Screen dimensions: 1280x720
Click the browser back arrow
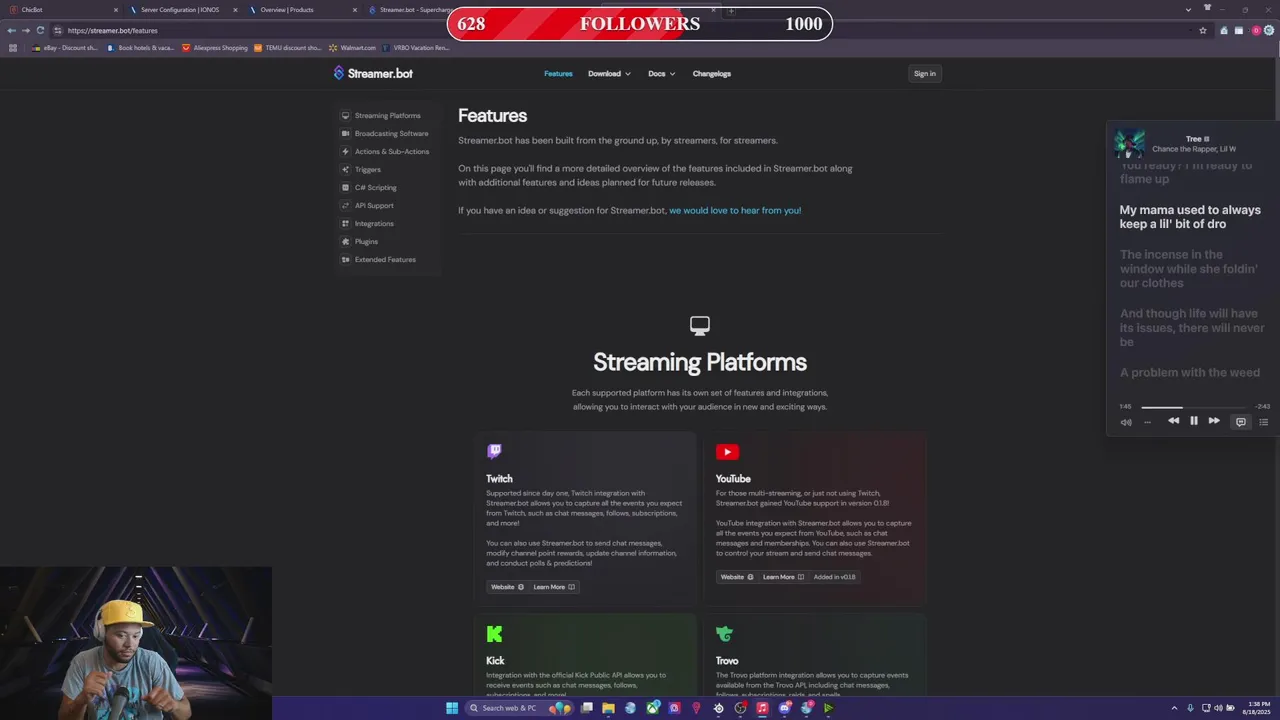[11, 30]
